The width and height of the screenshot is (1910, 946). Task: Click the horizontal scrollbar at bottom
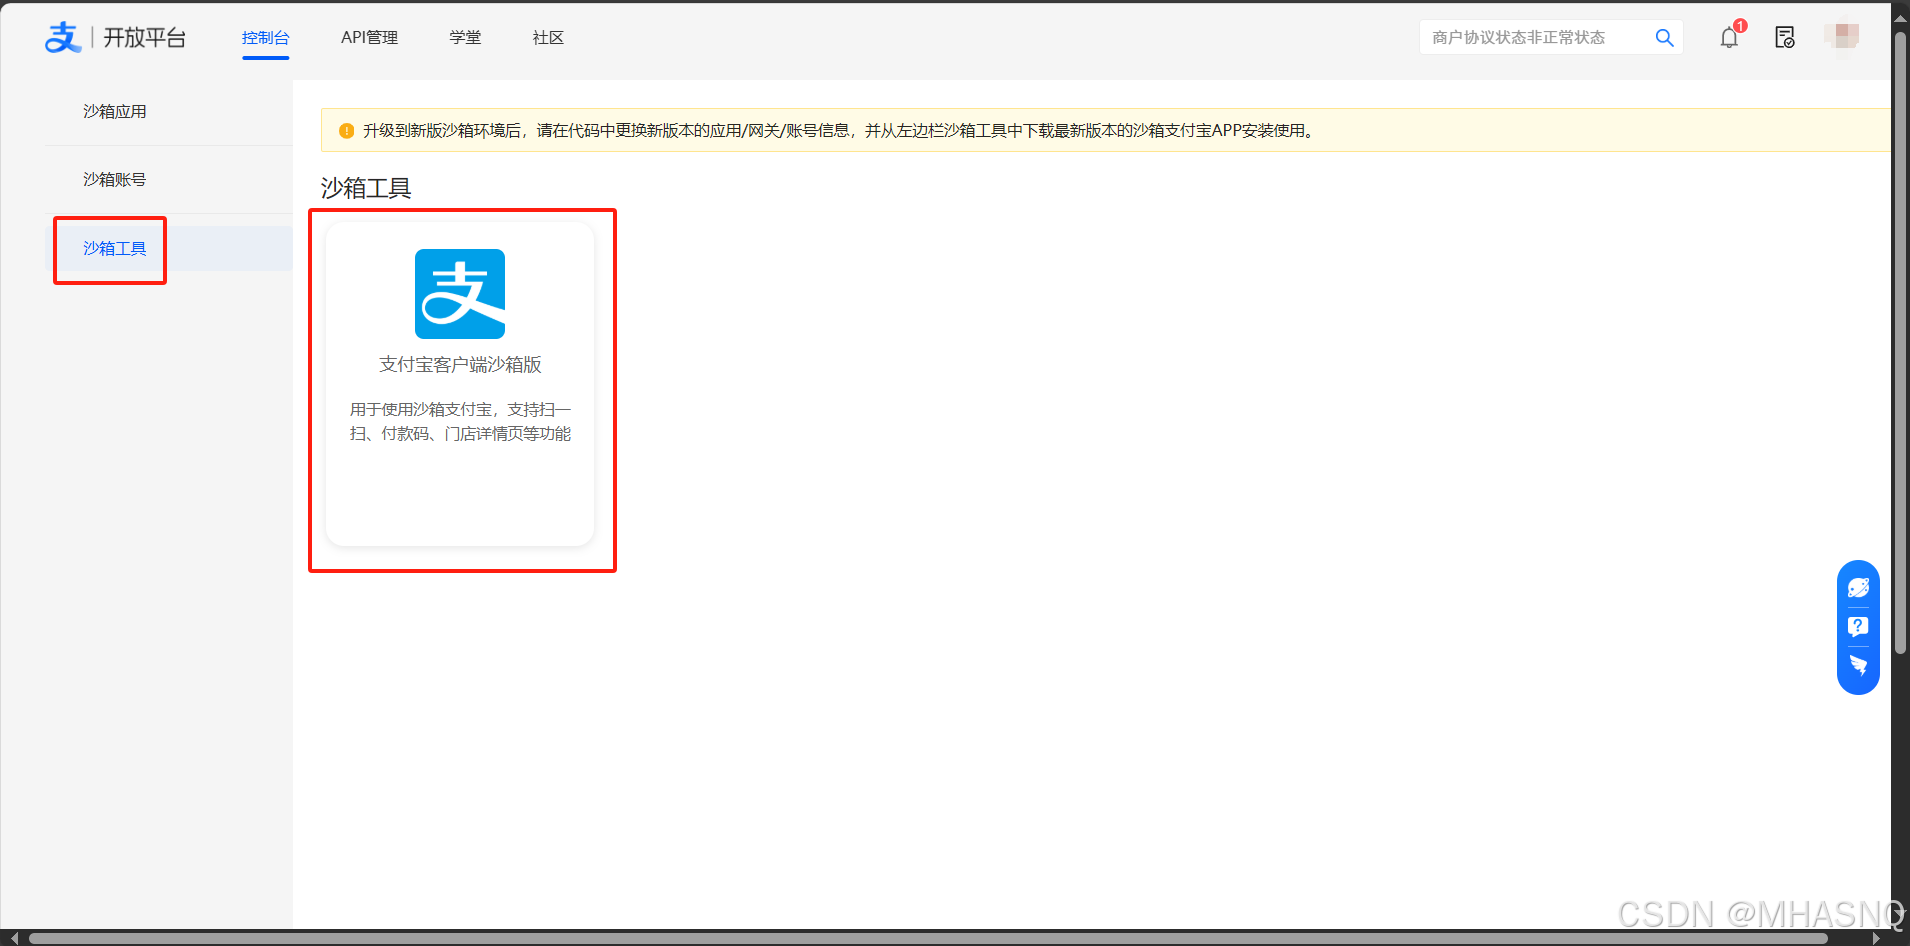point(928,938)
